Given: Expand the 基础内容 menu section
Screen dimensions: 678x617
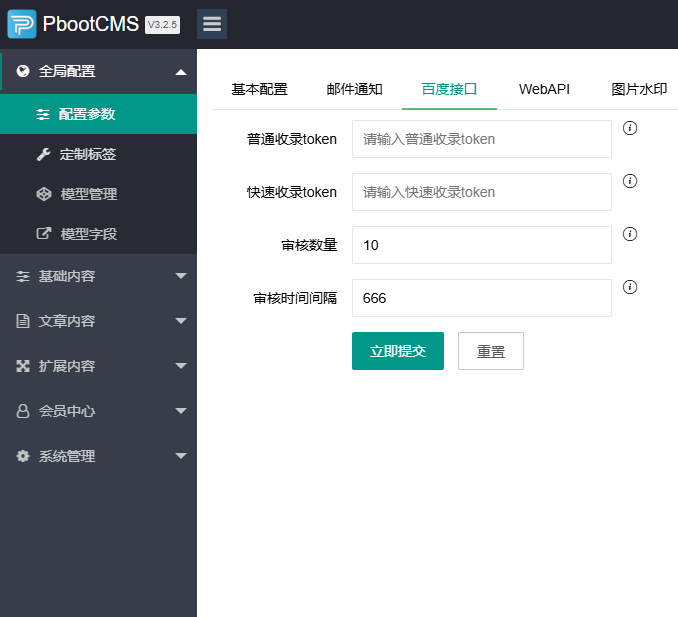Looking at the screenshot, I should [98, 276].
